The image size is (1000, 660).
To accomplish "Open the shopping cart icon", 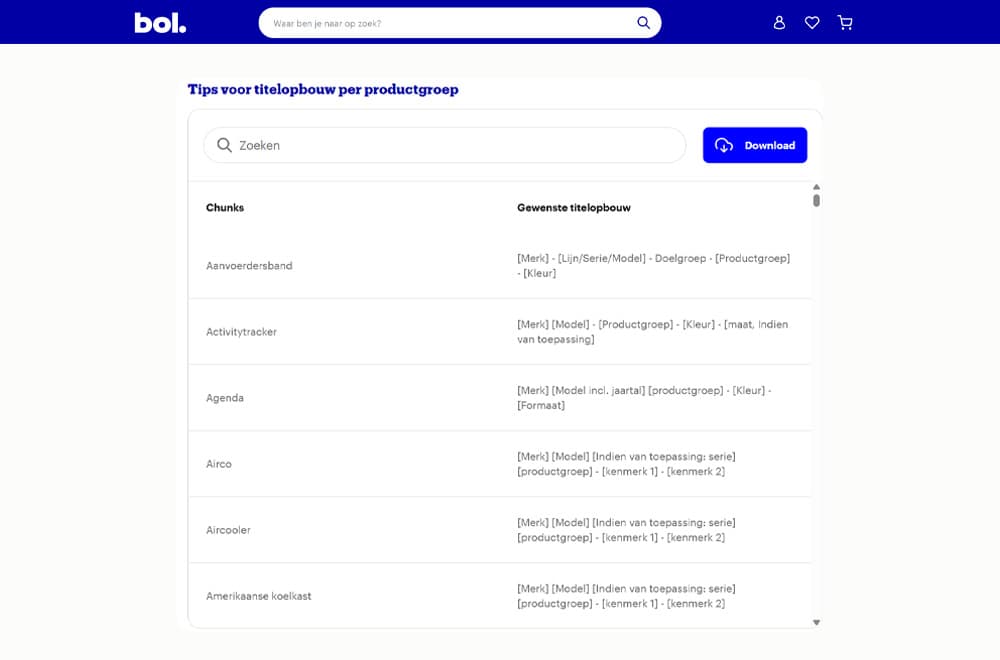I will (845, 23).
